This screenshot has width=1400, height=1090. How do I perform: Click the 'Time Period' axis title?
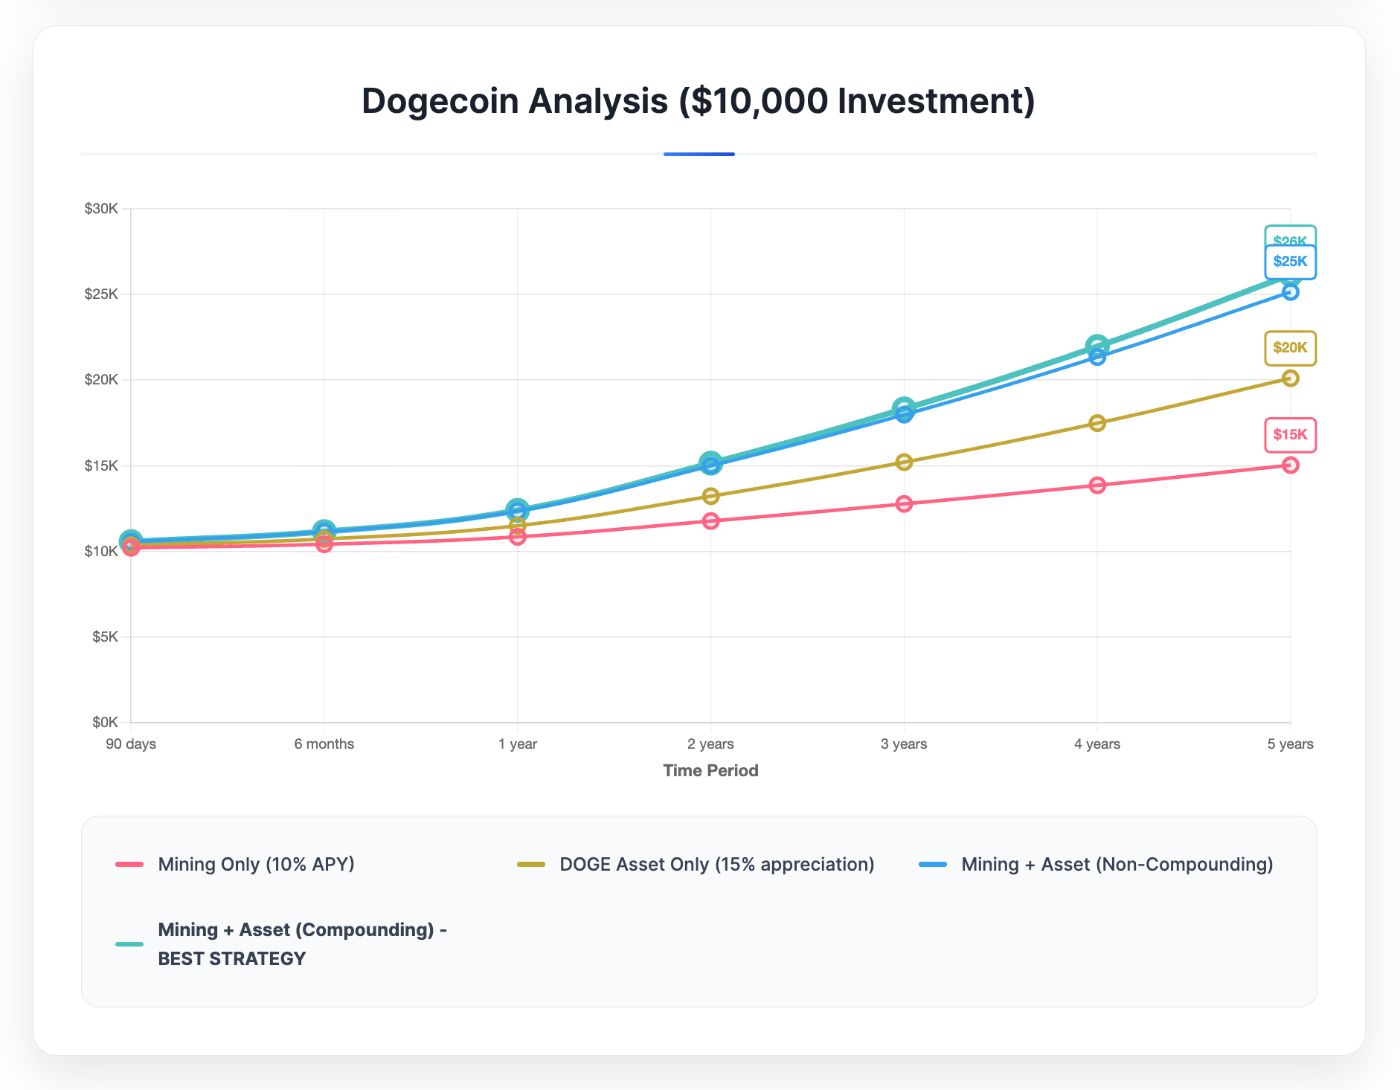[711, 770]
